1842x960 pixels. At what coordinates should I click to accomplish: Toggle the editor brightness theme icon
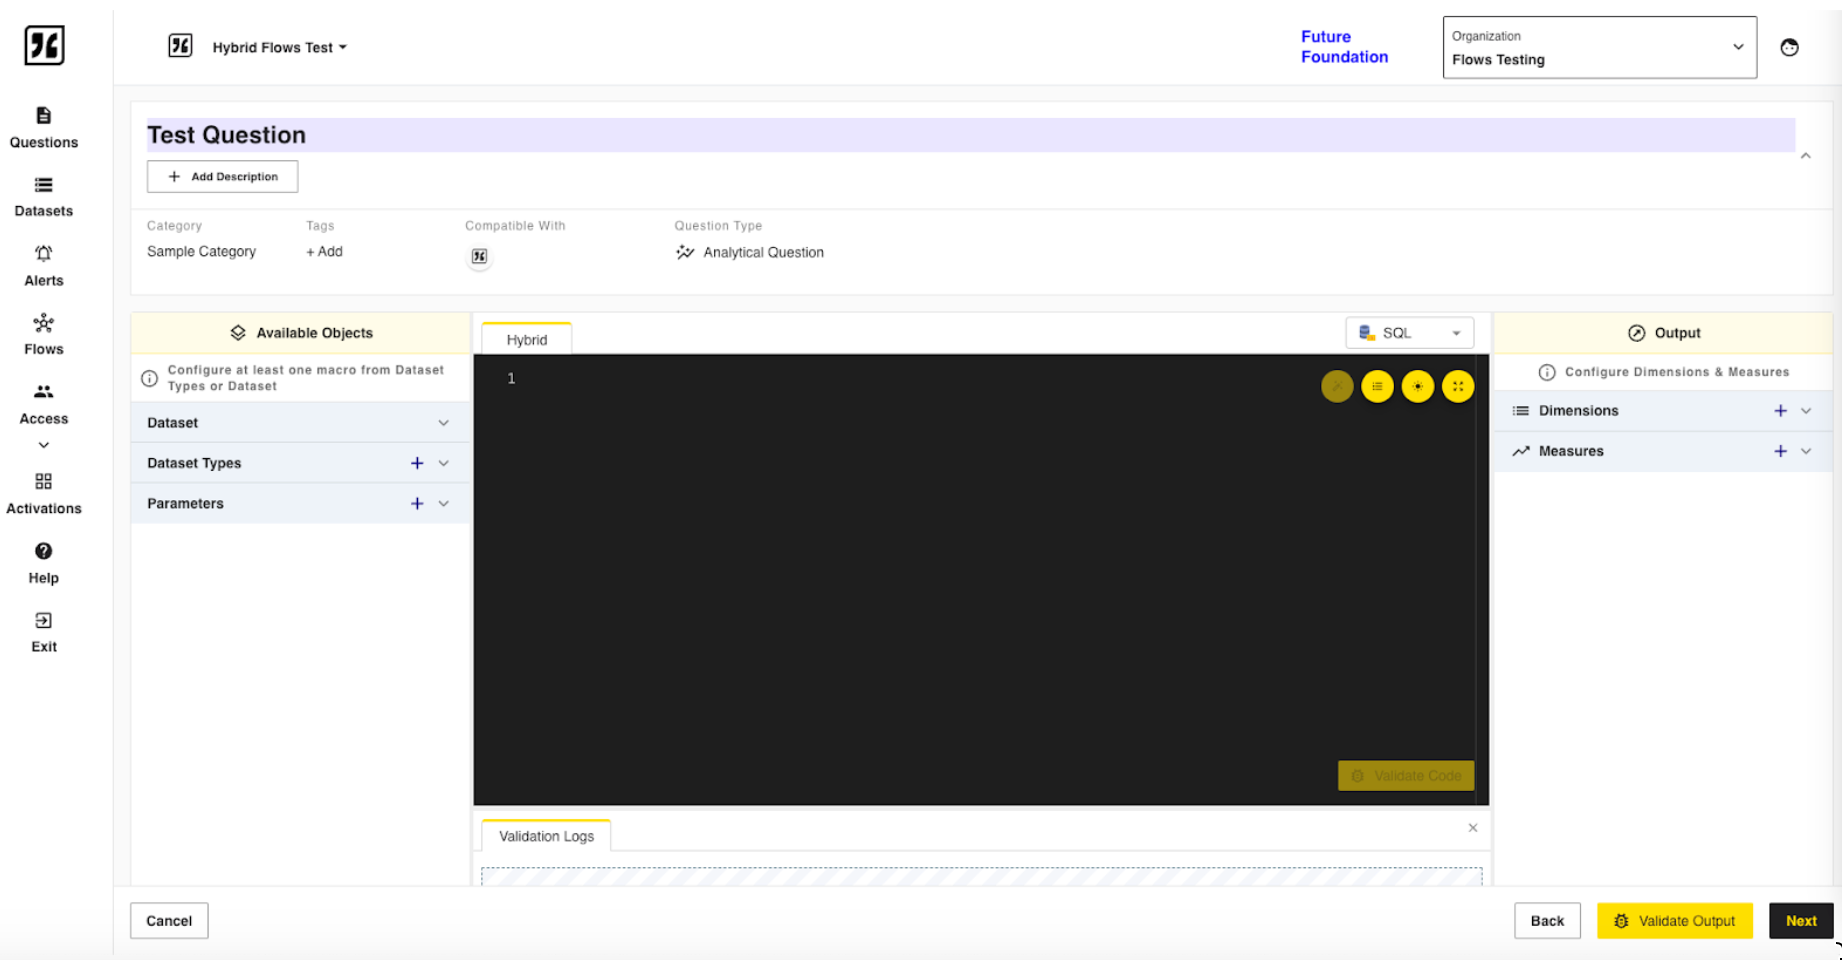tap(1418, 386)
